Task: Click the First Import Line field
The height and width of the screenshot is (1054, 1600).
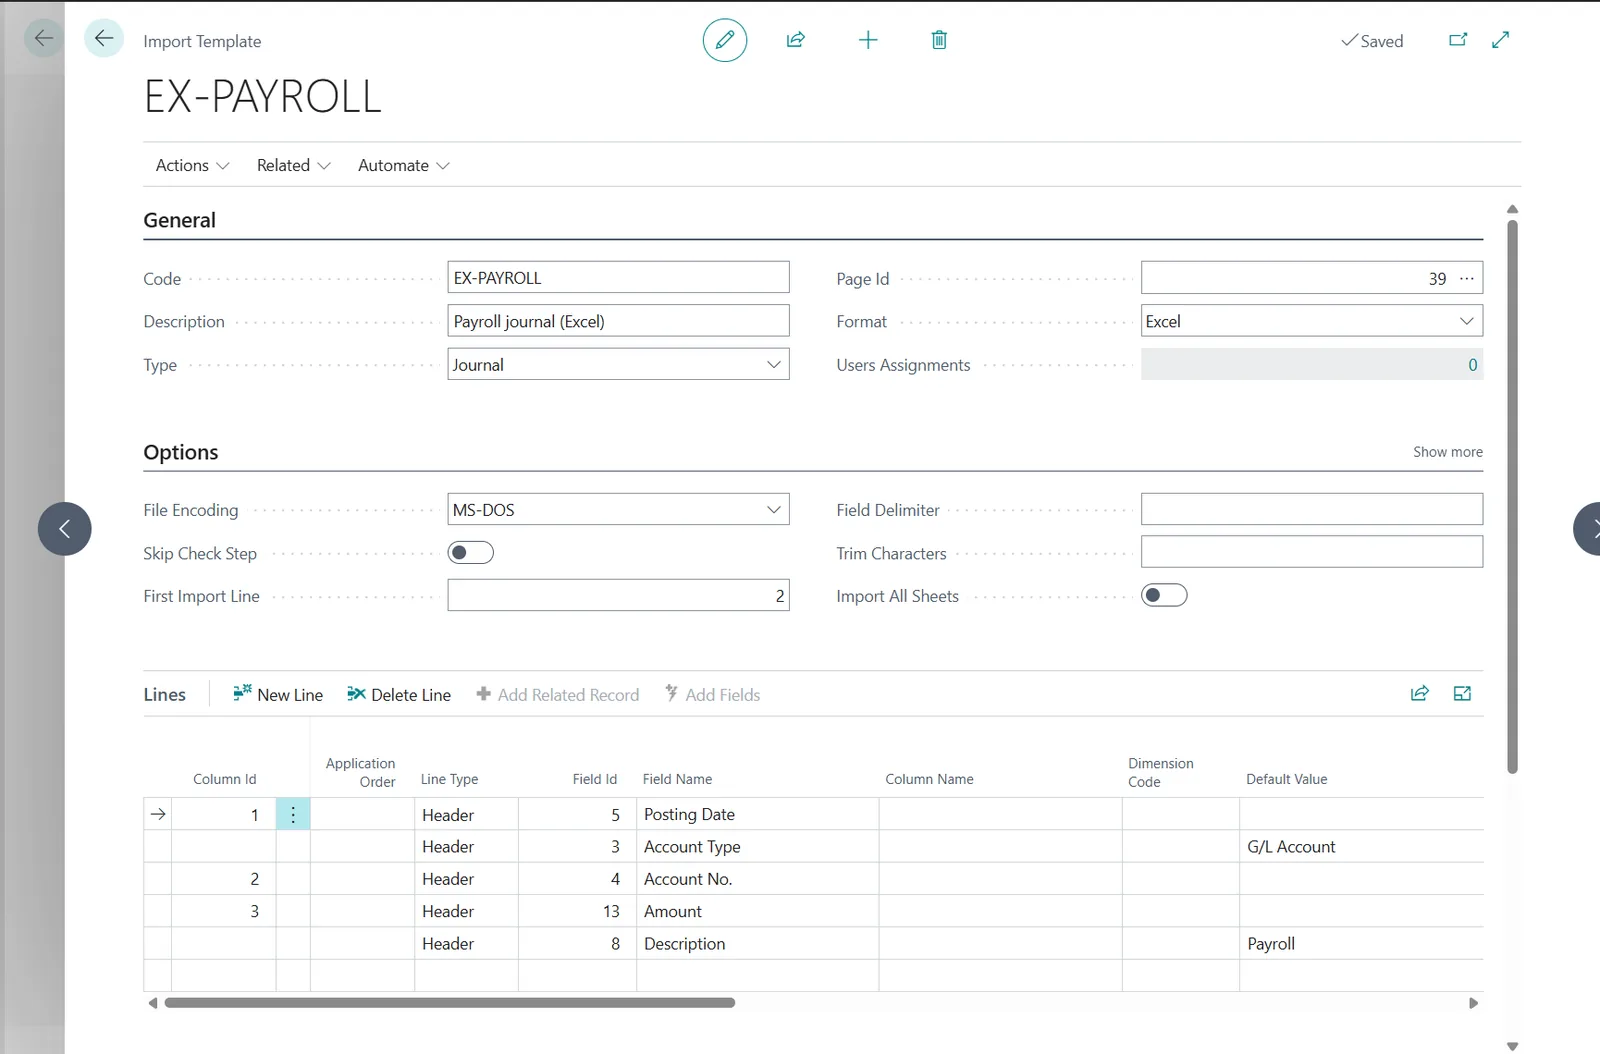Action: click(618, 596)
